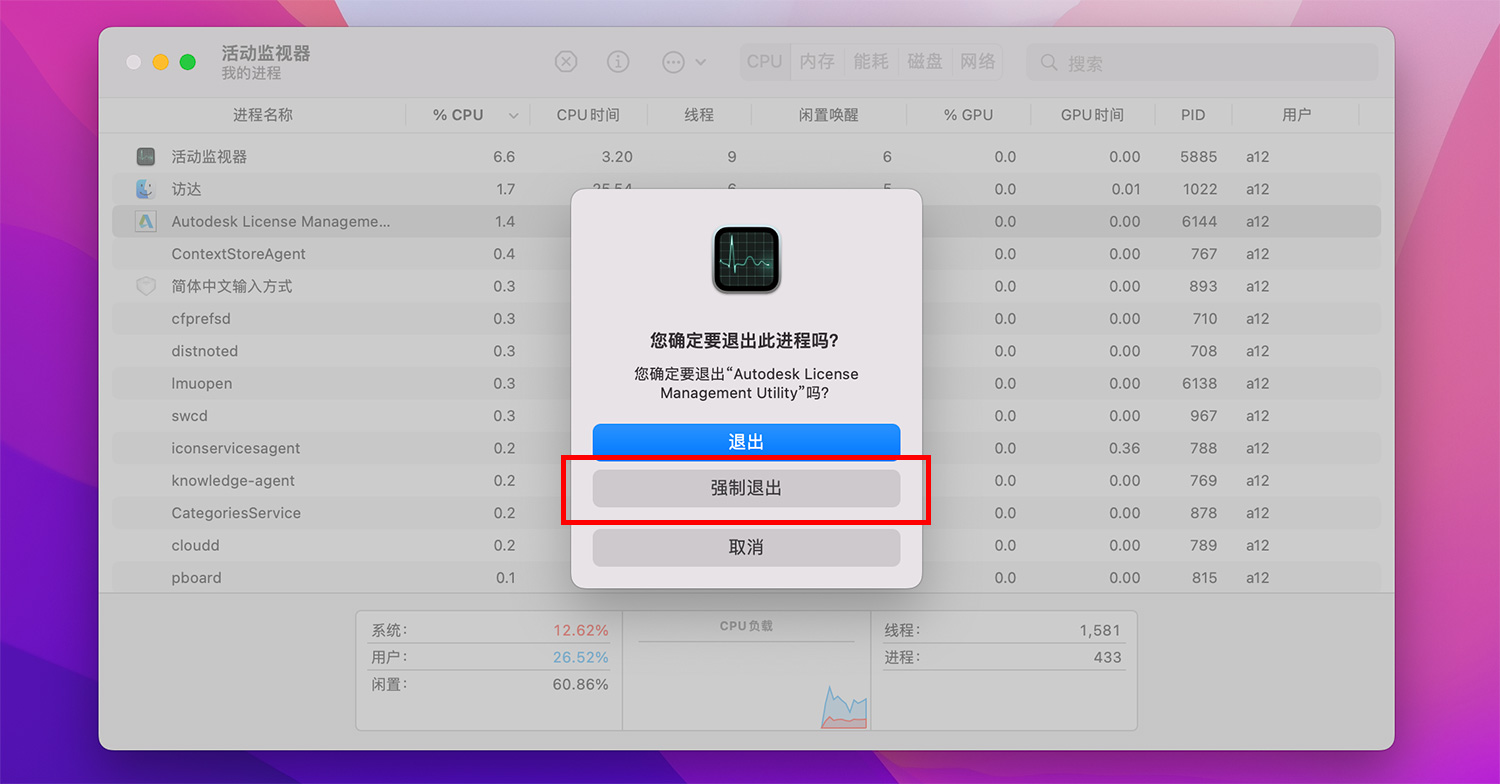Select the 活动监视器 process name
This screenshot has width=1500, height=784.
point(209,157)
